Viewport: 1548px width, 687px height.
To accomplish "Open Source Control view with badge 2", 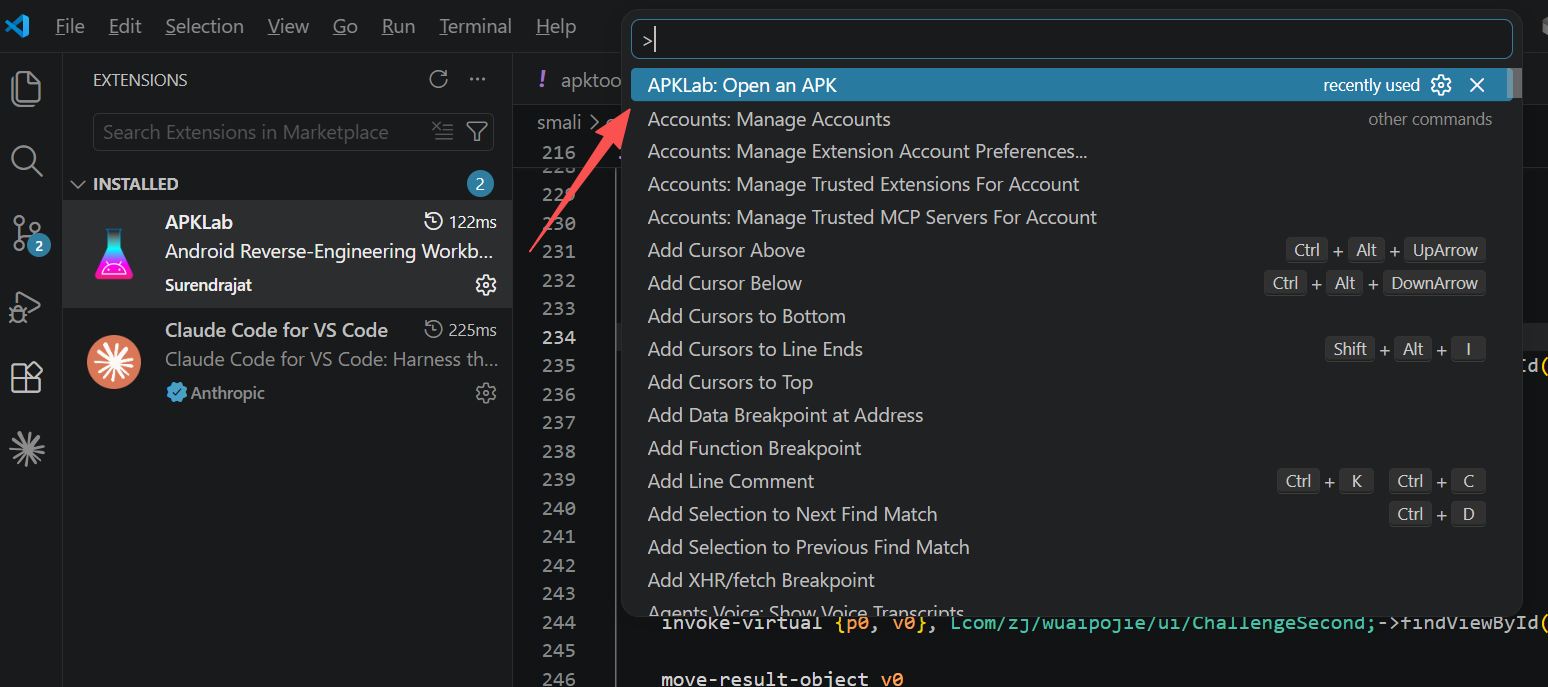I will pos(28,234).
